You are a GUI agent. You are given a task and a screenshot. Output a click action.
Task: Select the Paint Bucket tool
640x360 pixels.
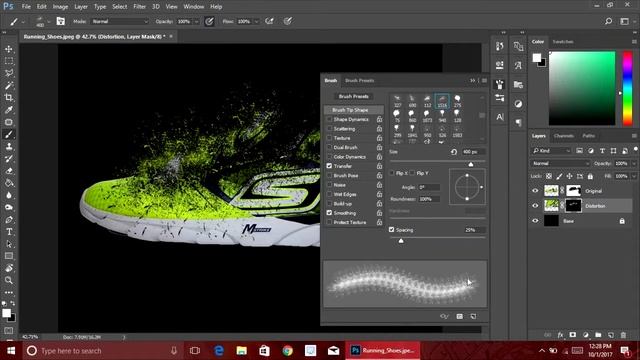tap(9, 183)
